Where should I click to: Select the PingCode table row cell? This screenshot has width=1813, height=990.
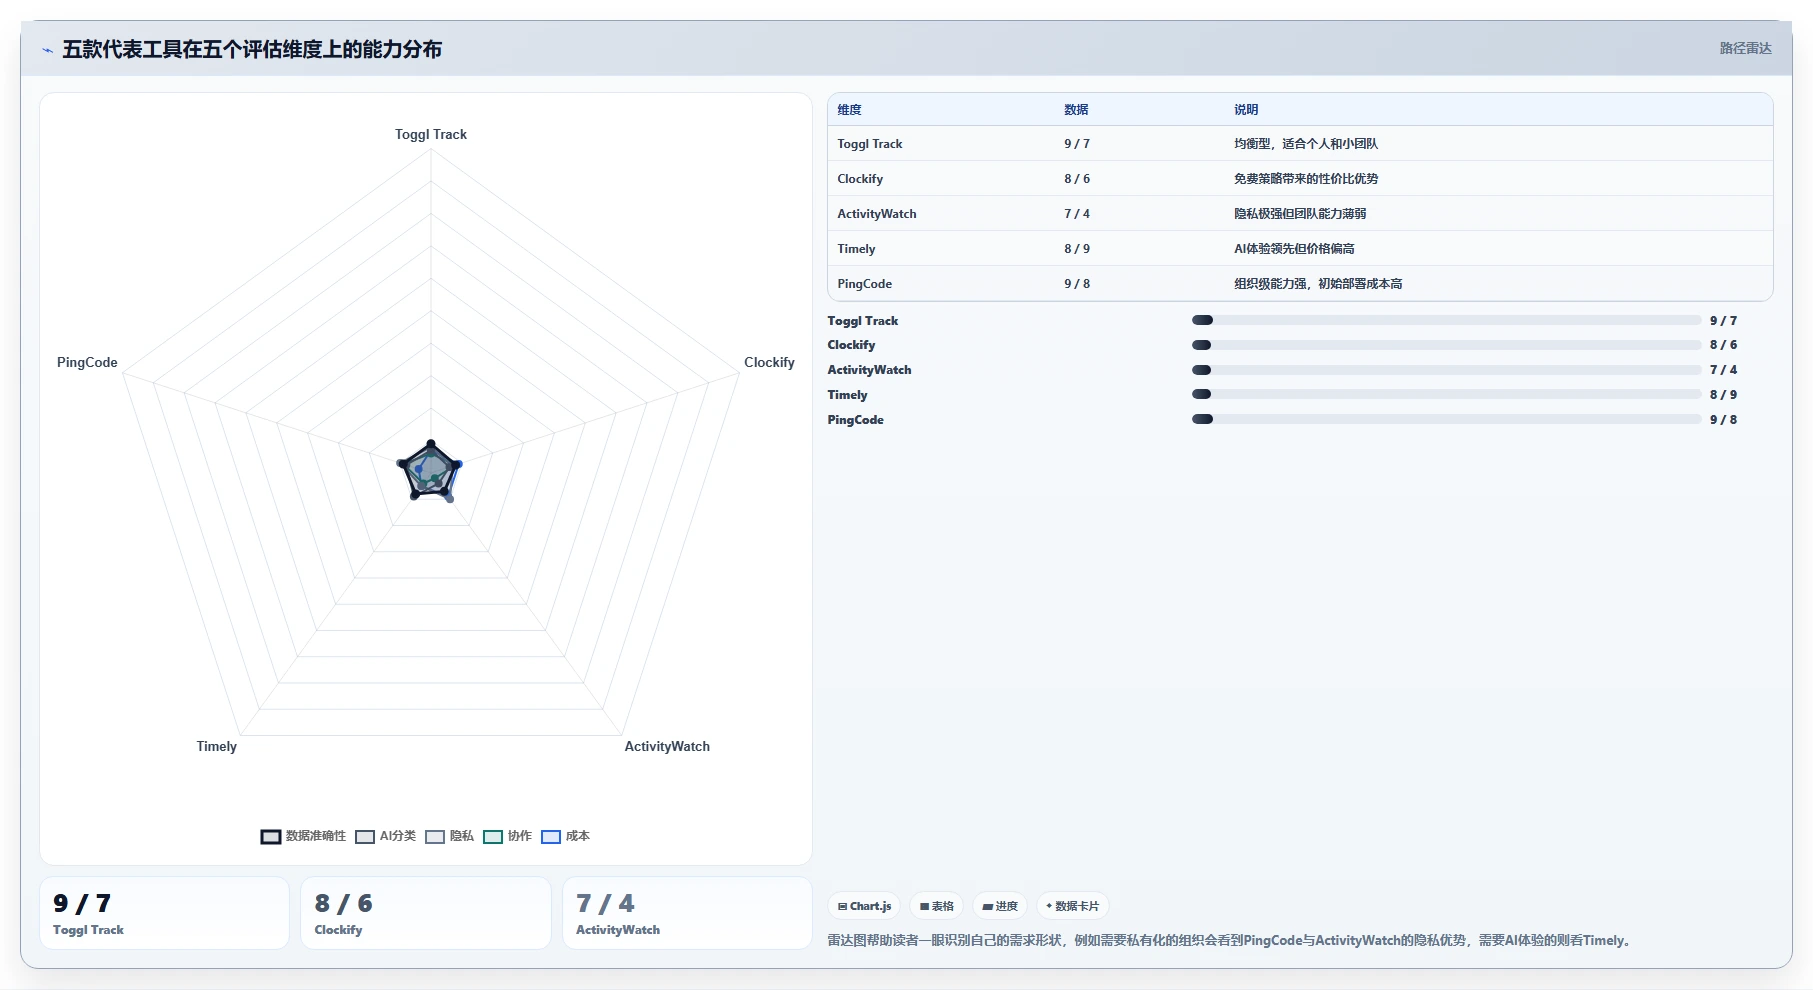(864, 284)
